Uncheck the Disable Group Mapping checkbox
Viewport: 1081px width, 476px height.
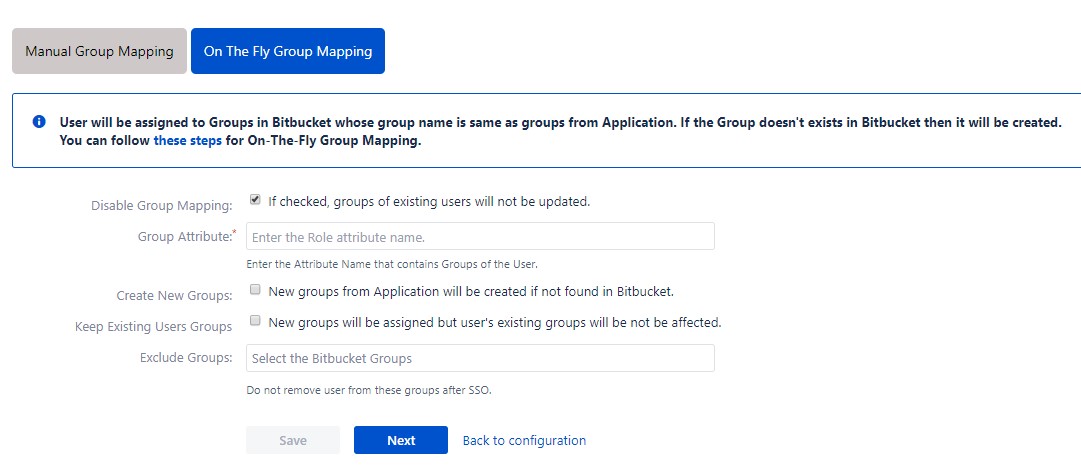point(255,200)
